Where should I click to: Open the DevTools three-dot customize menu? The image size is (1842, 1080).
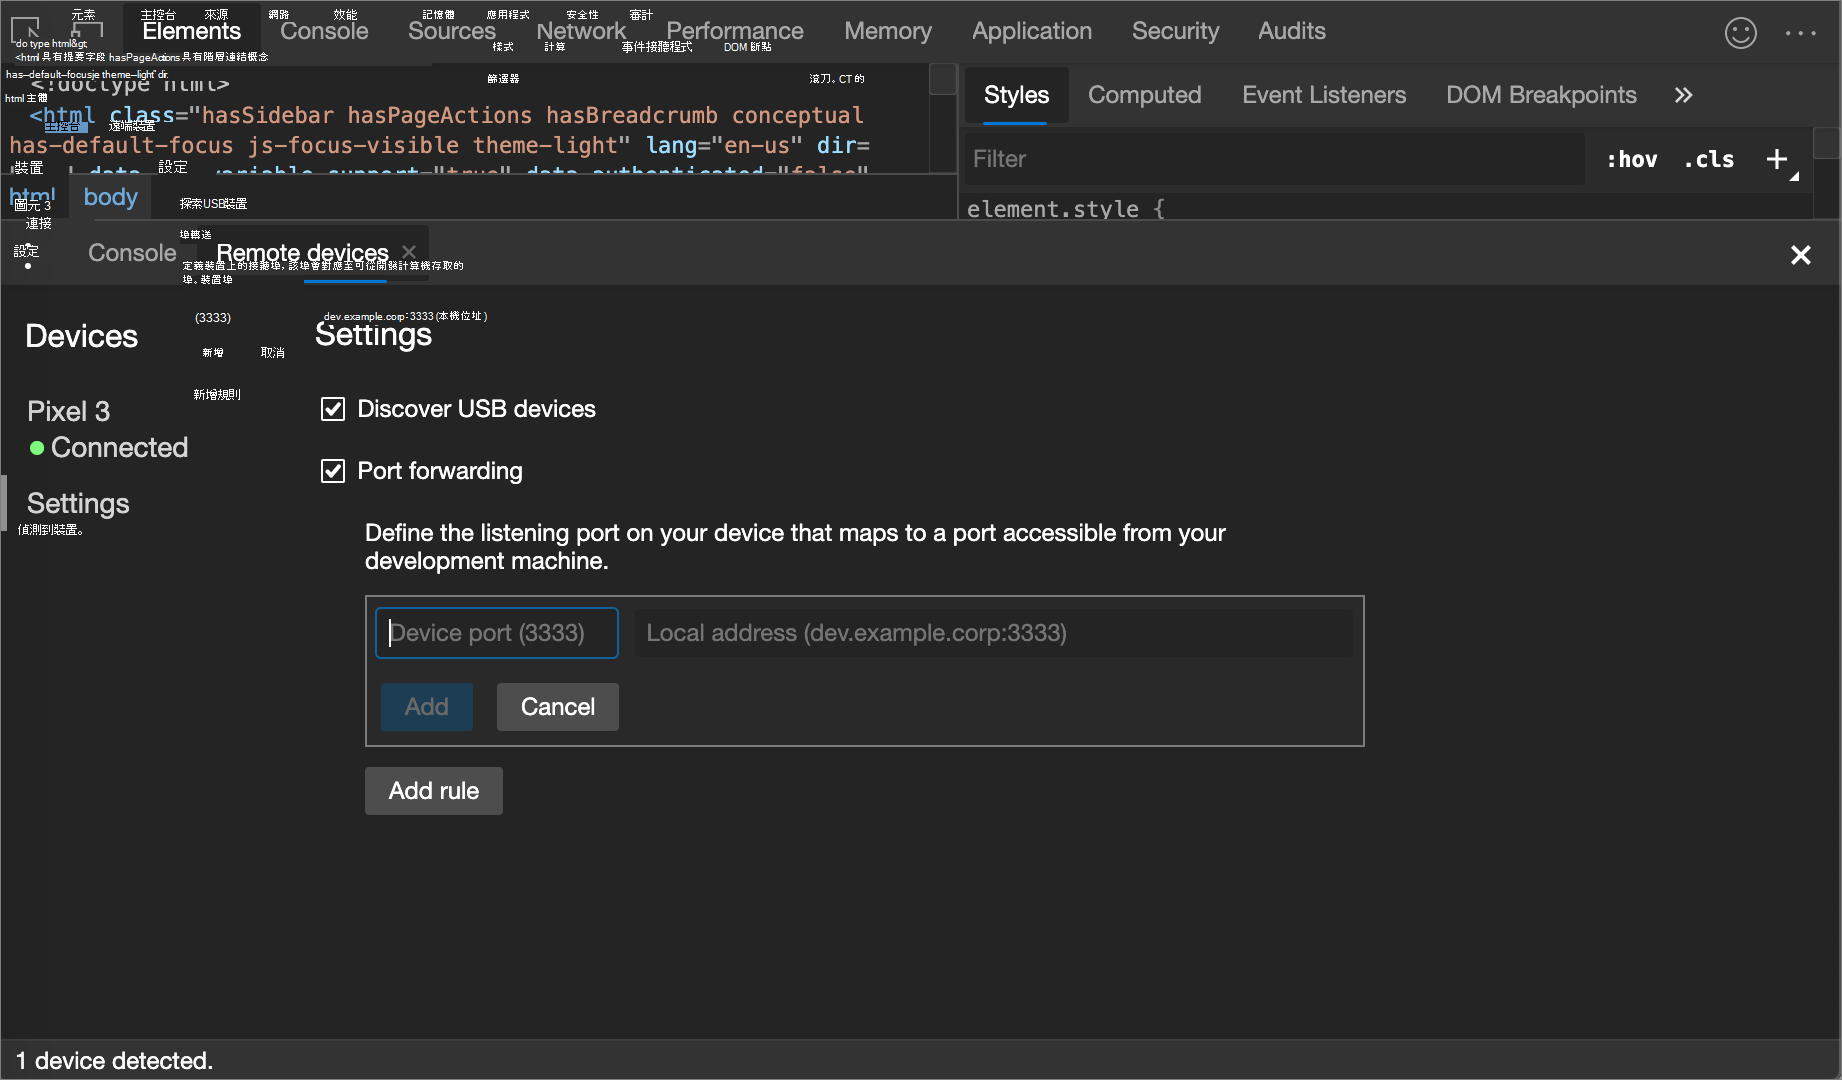[1801, 33]
